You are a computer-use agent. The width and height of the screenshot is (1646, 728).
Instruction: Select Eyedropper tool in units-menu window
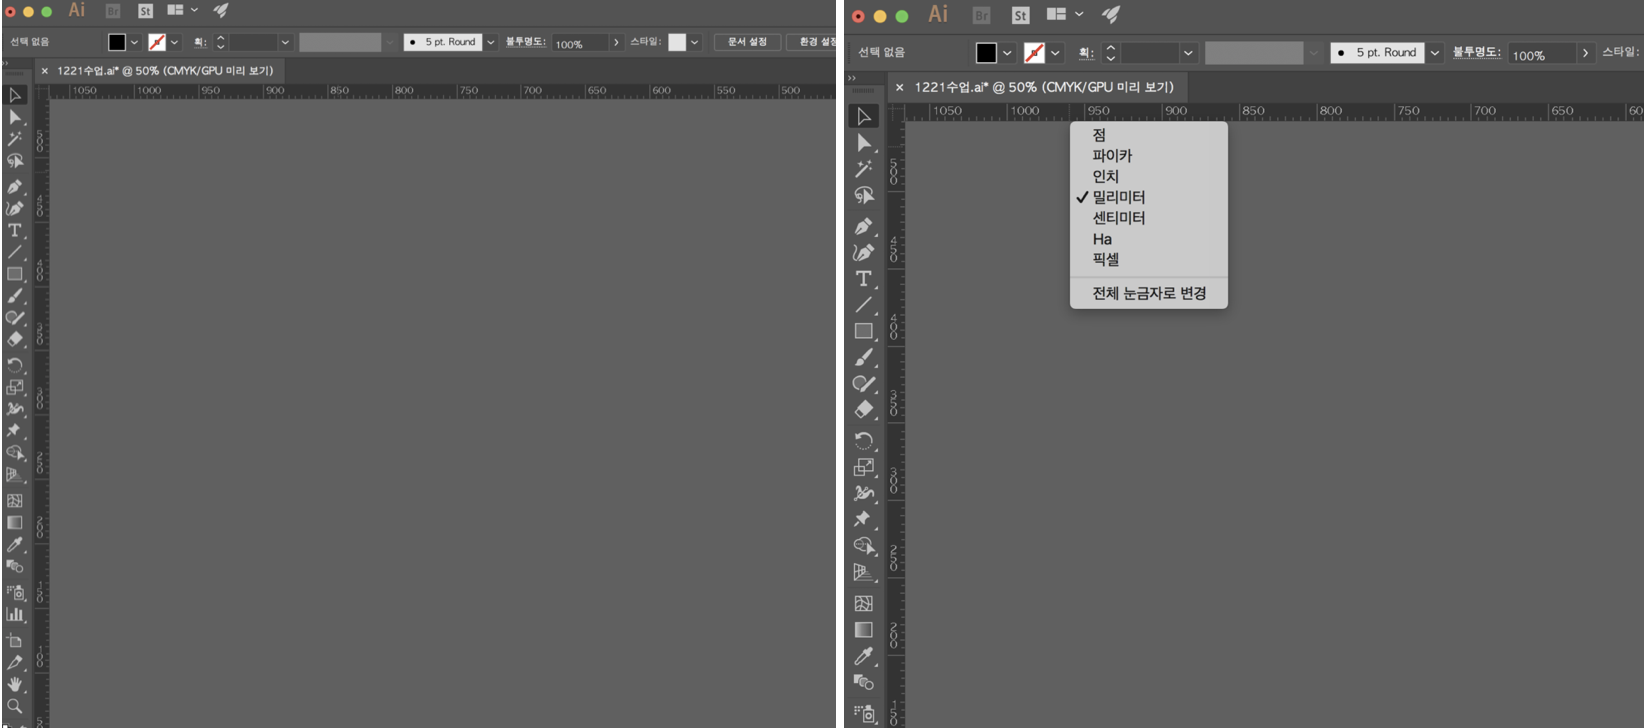pos(864,655)
